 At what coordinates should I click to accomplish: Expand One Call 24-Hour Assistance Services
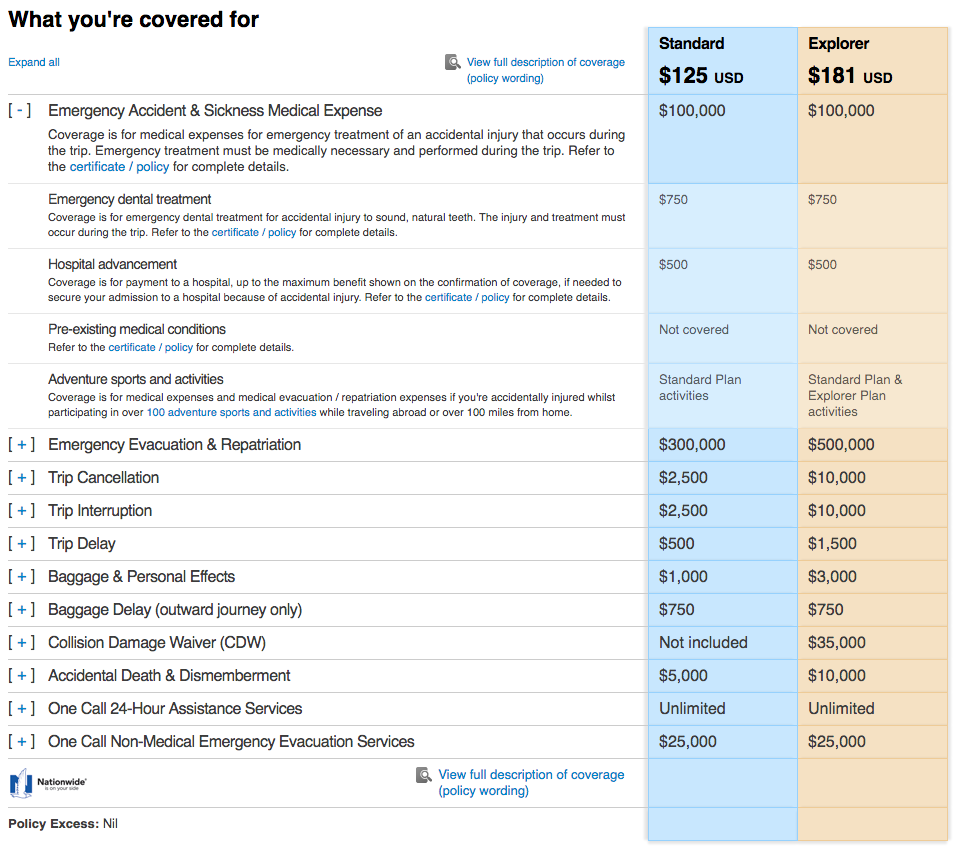20,709
